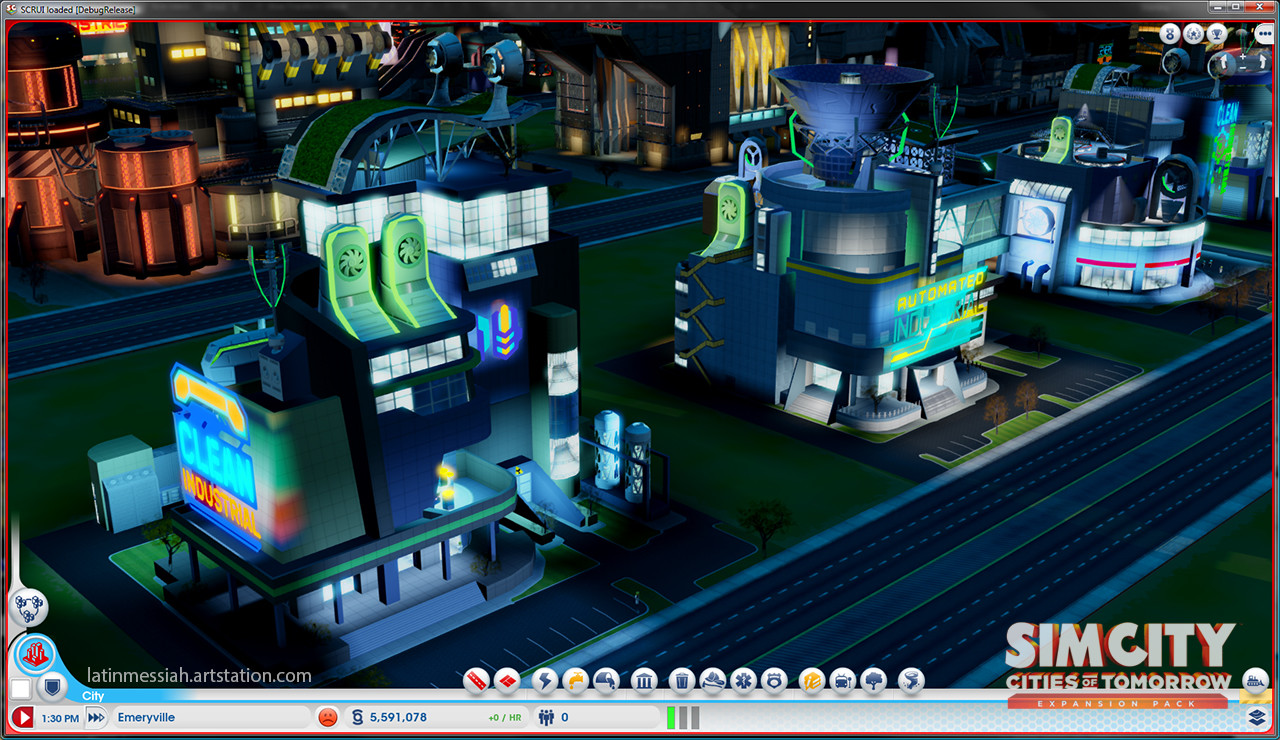
Task: Open the Roads tool
Action: pos(477,681)
